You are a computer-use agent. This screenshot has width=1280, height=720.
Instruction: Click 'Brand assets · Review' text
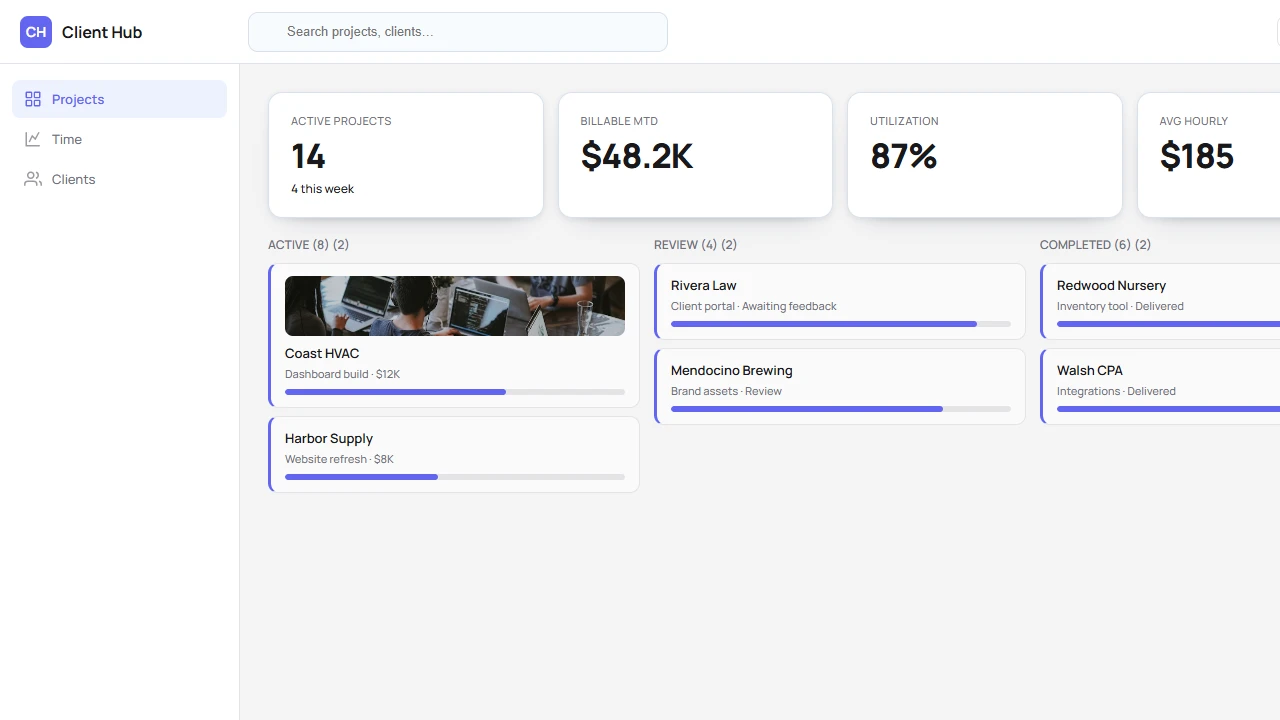pos(726,391)
